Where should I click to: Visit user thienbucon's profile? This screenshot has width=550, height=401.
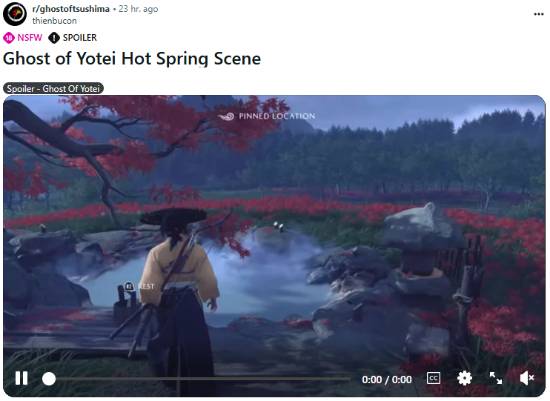tap(54, 21)
